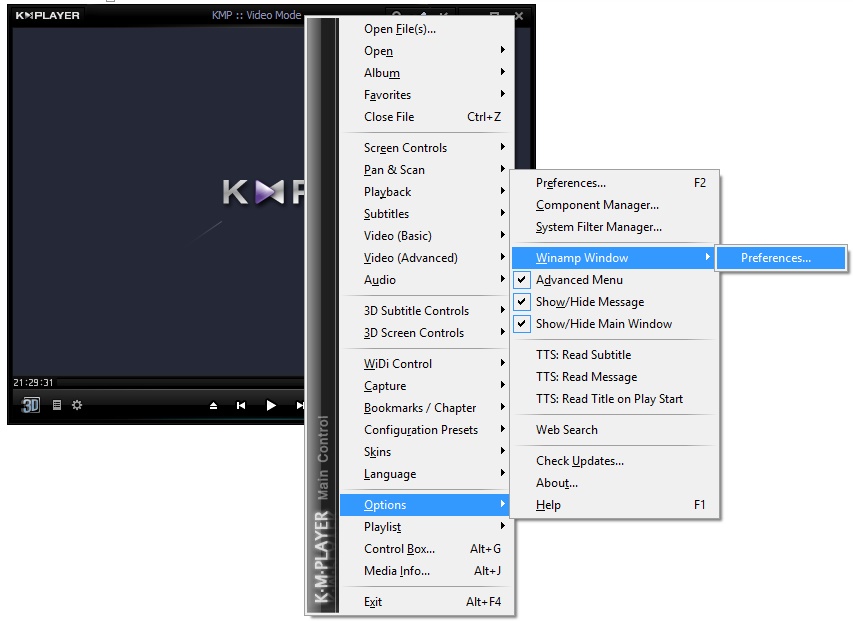Expand the Subtitles submenu
Screen dimensions: 853x621
[386, 214]
